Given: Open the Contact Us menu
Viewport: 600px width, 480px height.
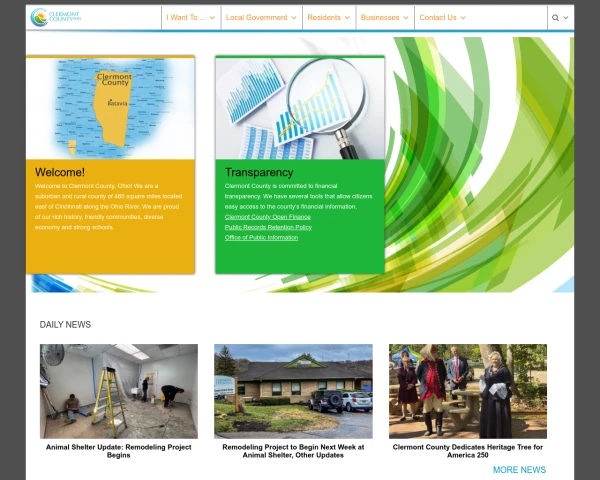Looking at the screenshot, I should tap(438, 18).
